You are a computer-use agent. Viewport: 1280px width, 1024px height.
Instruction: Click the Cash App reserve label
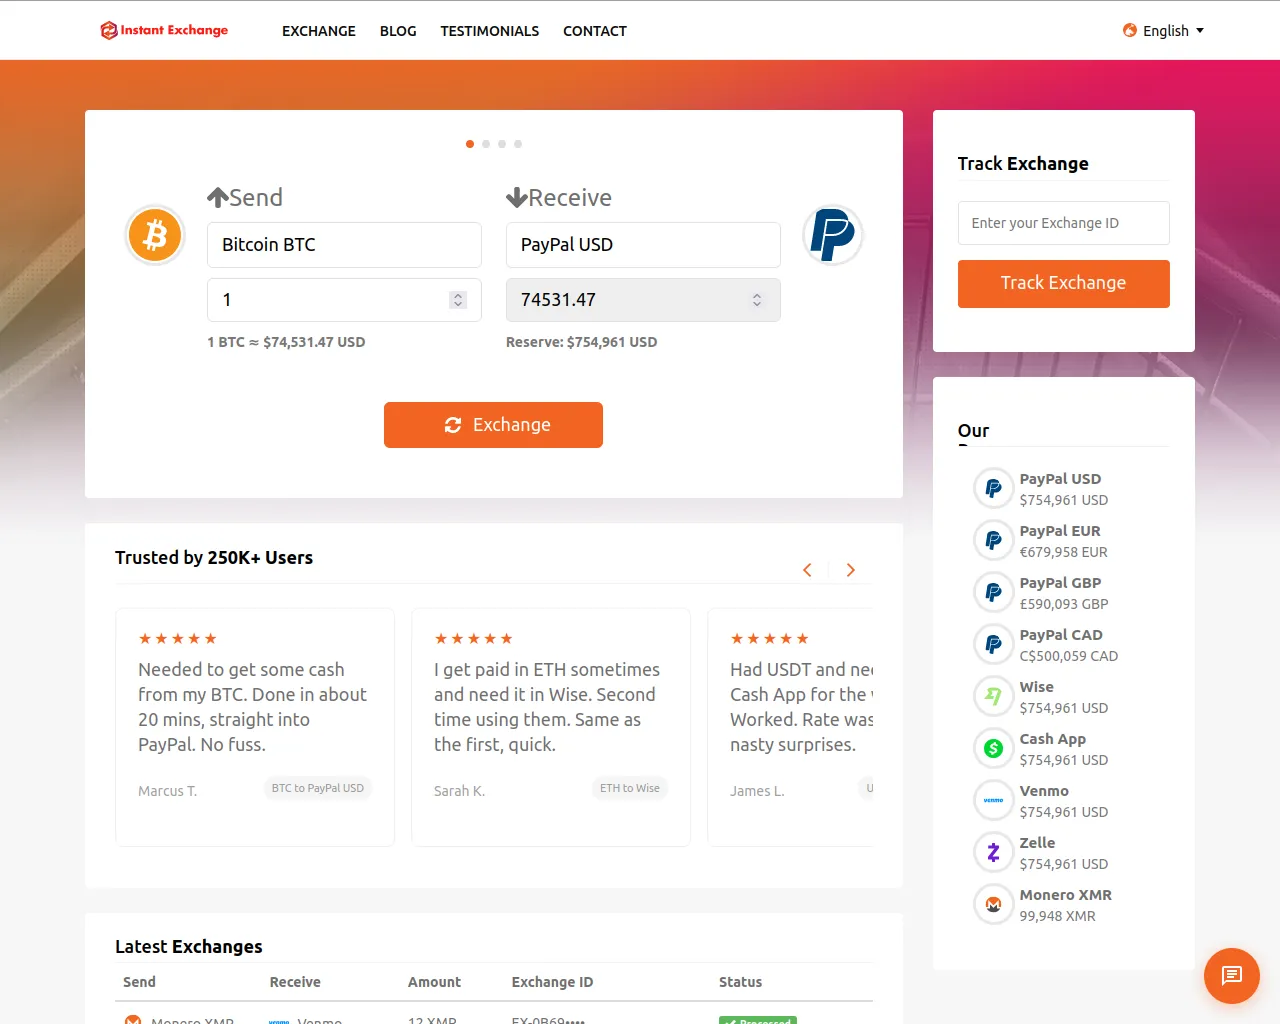tap(1053, 739)
